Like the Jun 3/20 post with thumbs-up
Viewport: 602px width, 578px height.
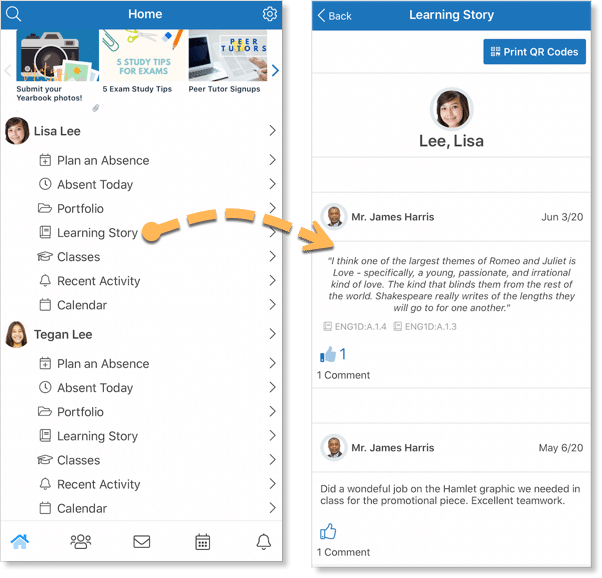pos(328,354)
